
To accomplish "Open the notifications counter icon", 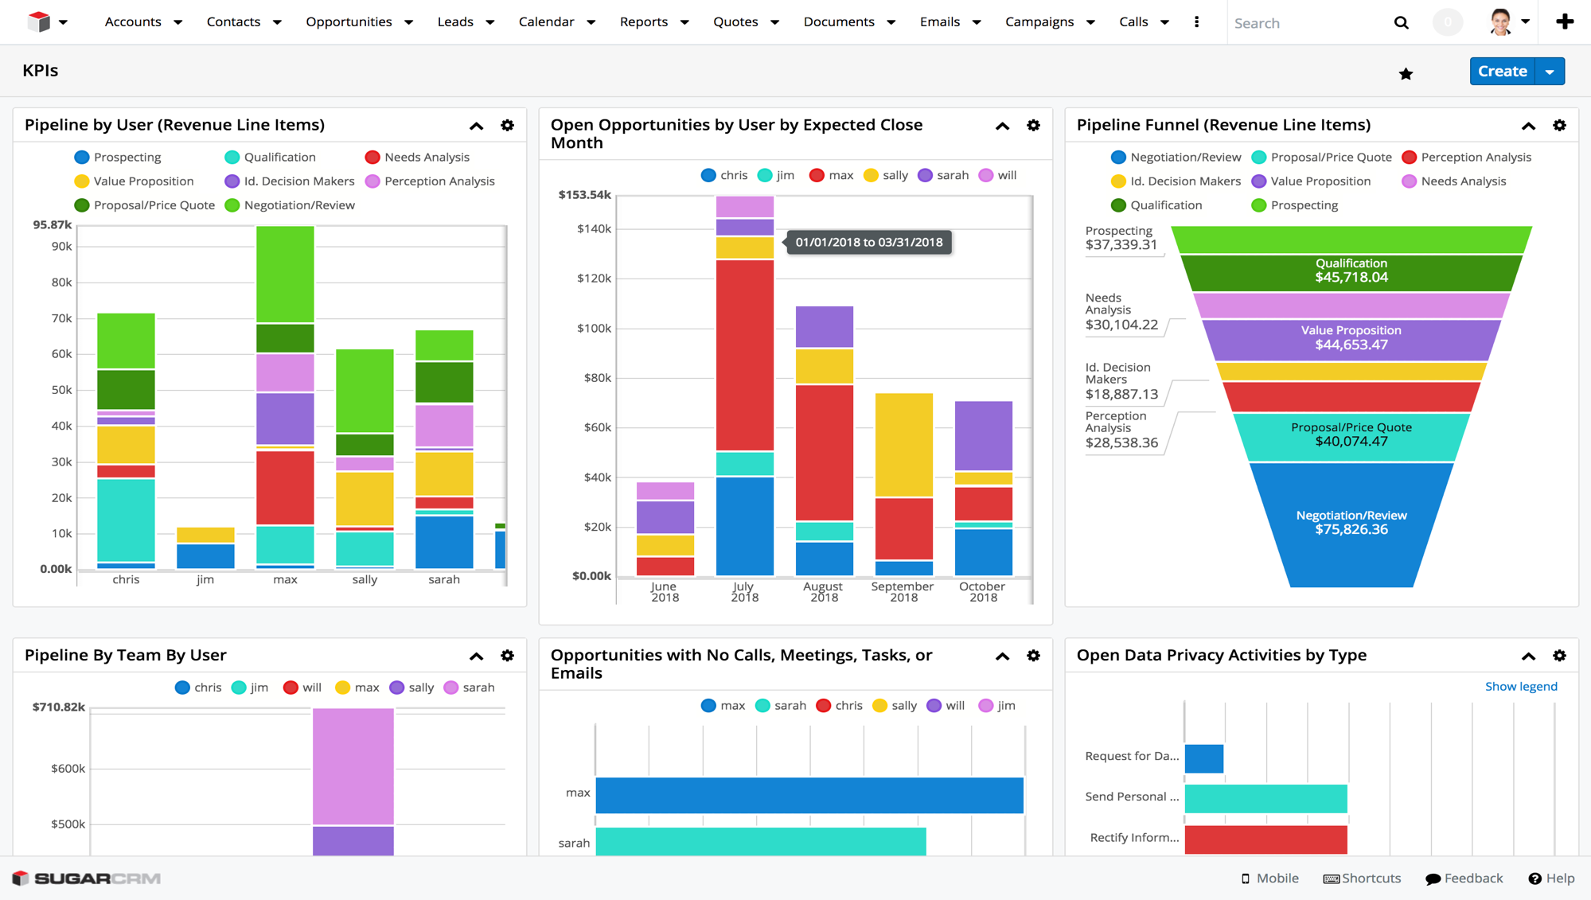I will point(1447,22).
